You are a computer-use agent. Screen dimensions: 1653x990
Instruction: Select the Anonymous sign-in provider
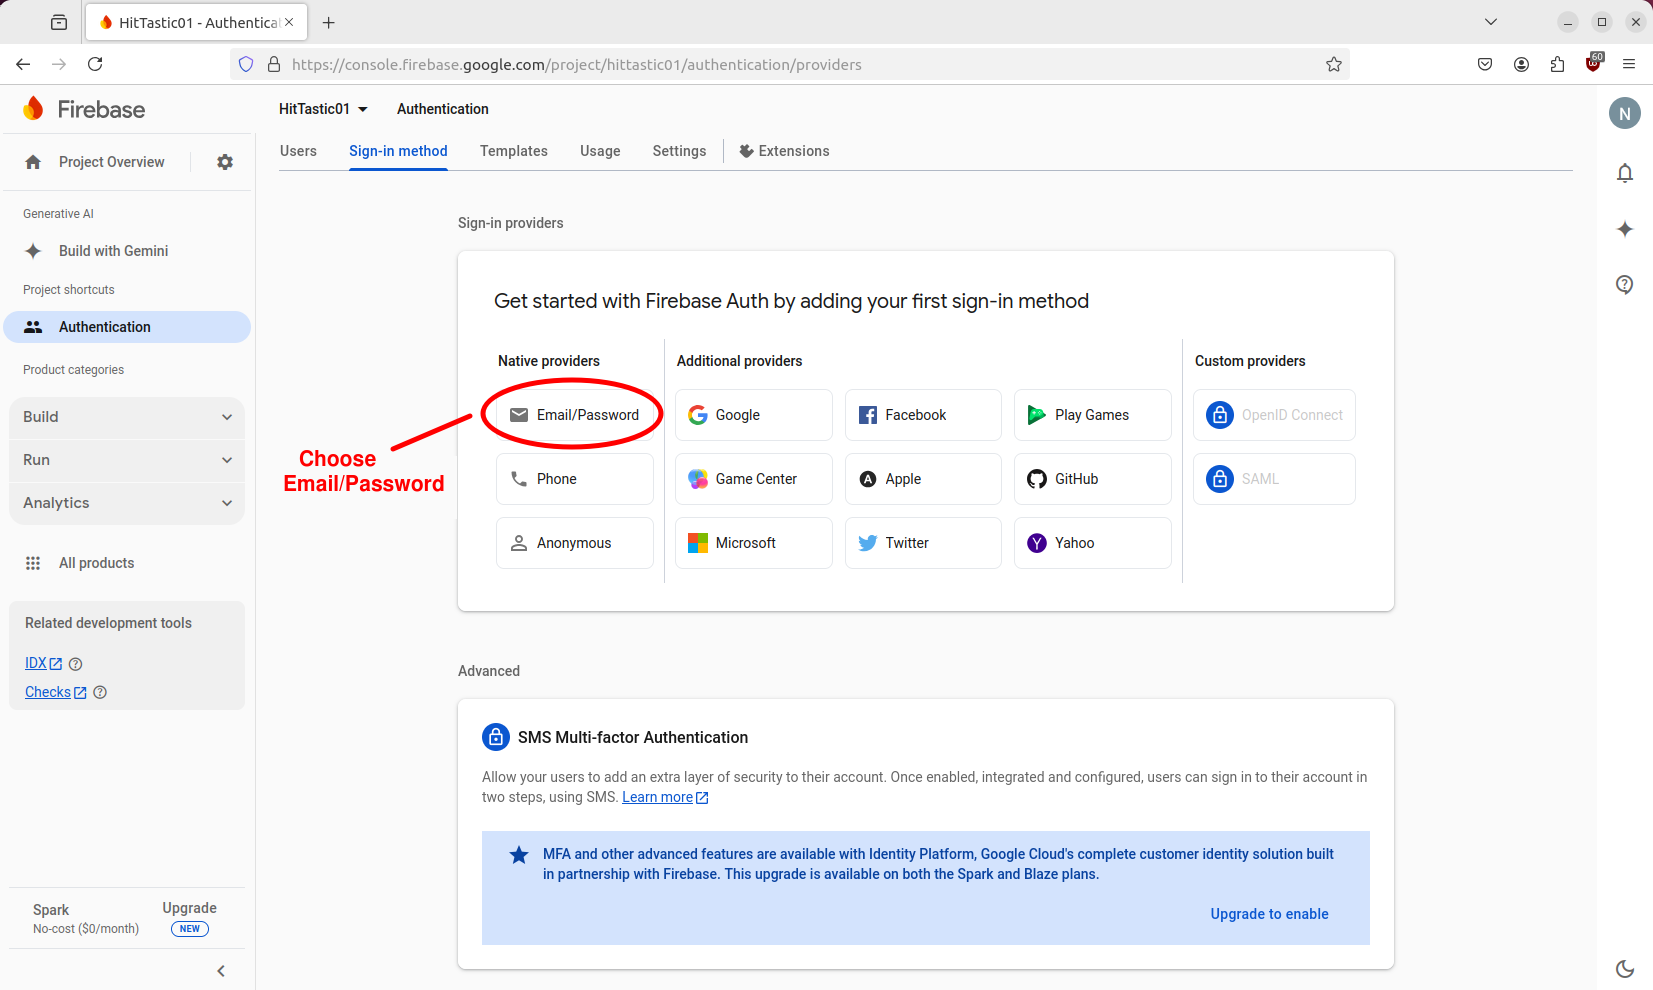(574, 543)
